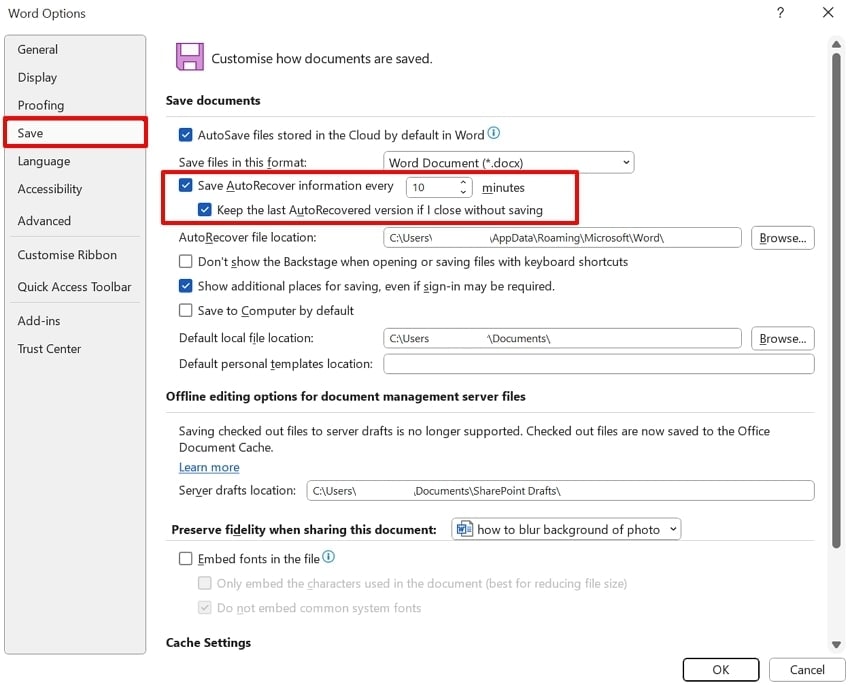Click the info icon next to Embed fonts

coord(329,557)
